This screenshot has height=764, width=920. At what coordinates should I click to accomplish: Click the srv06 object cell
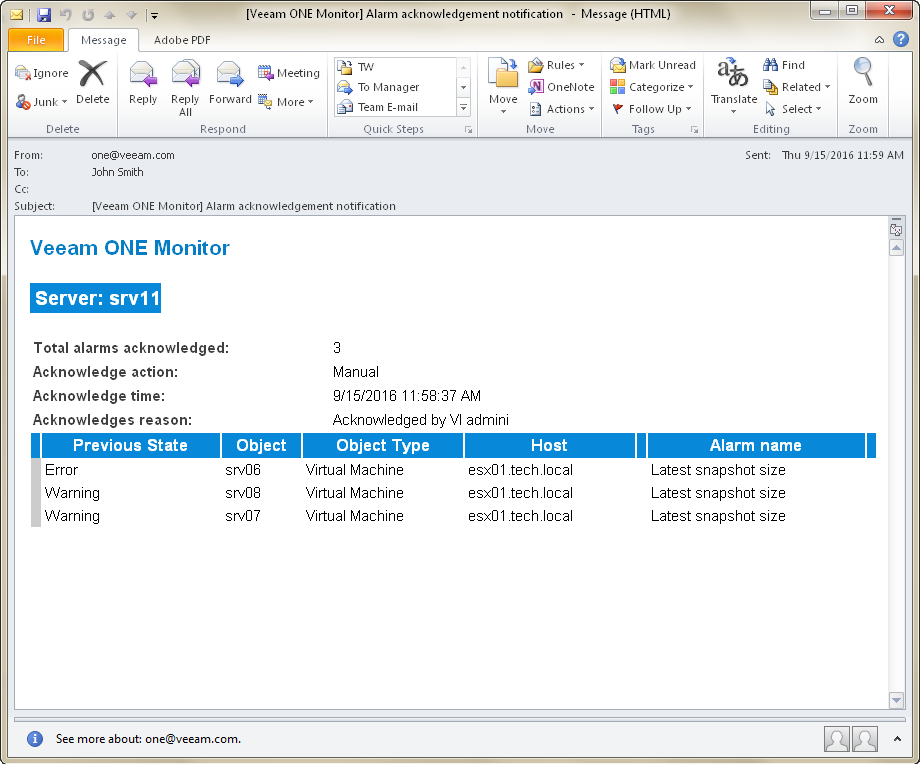[x=243, y=470]
